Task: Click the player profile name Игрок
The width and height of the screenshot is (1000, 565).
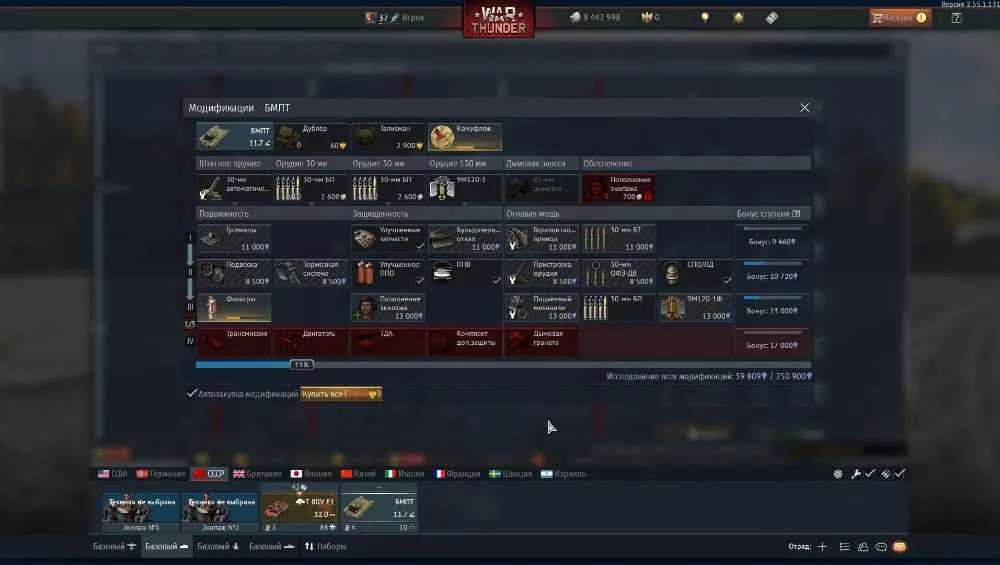Action: 413,18
